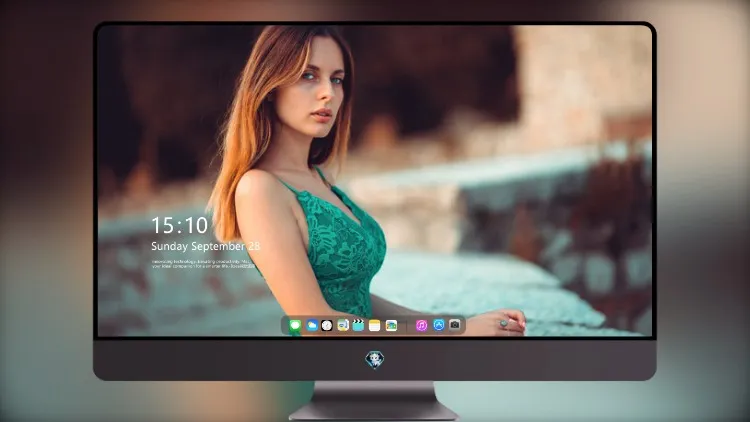Open the Clock app icon

click(327, 325)
